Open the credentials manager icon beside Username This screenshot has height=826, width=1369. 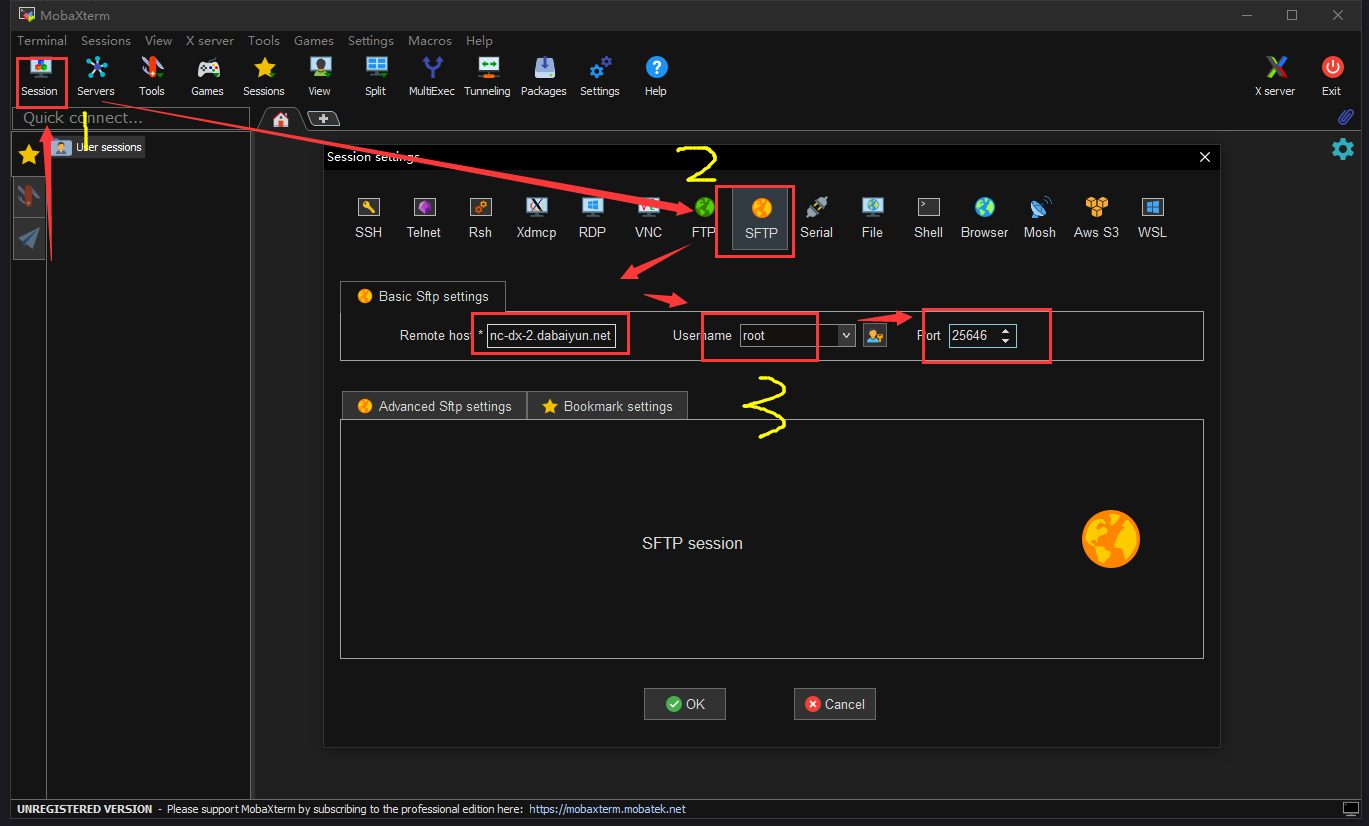(x=875, y=335)
